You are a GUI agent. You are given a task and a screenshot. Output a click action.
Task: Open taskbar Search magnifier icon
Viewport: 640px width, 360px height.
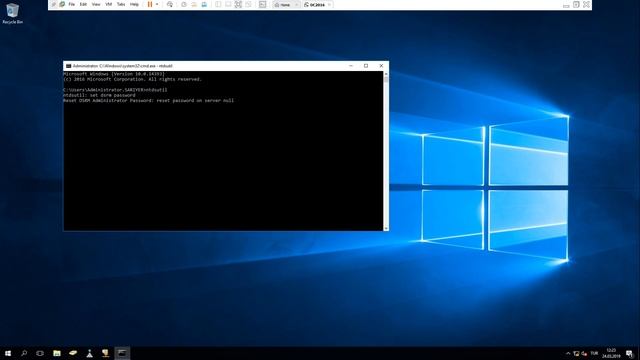click(x=24, y=353)
